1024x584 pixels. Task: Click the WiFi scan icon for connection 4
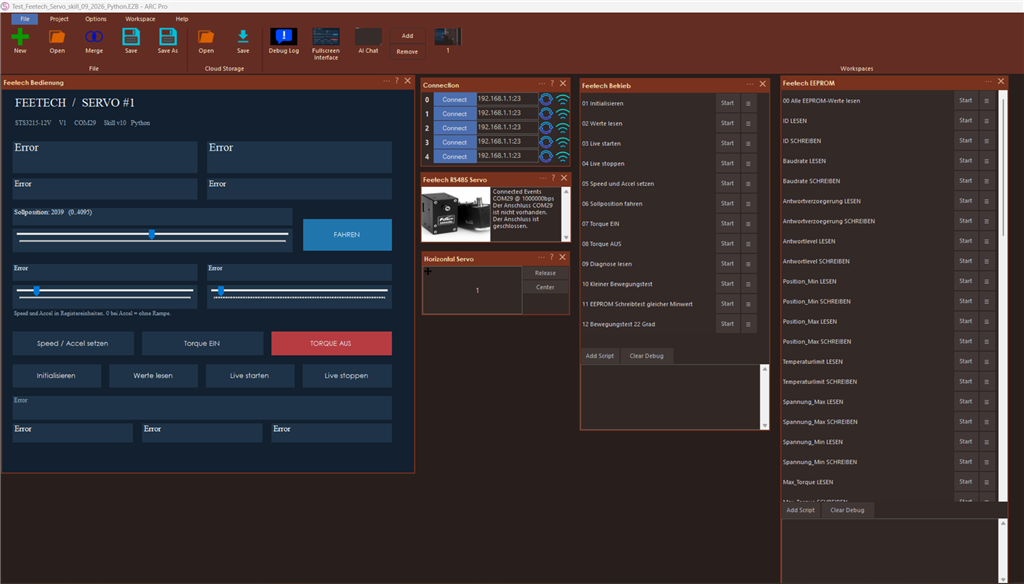tap(562, 156)
